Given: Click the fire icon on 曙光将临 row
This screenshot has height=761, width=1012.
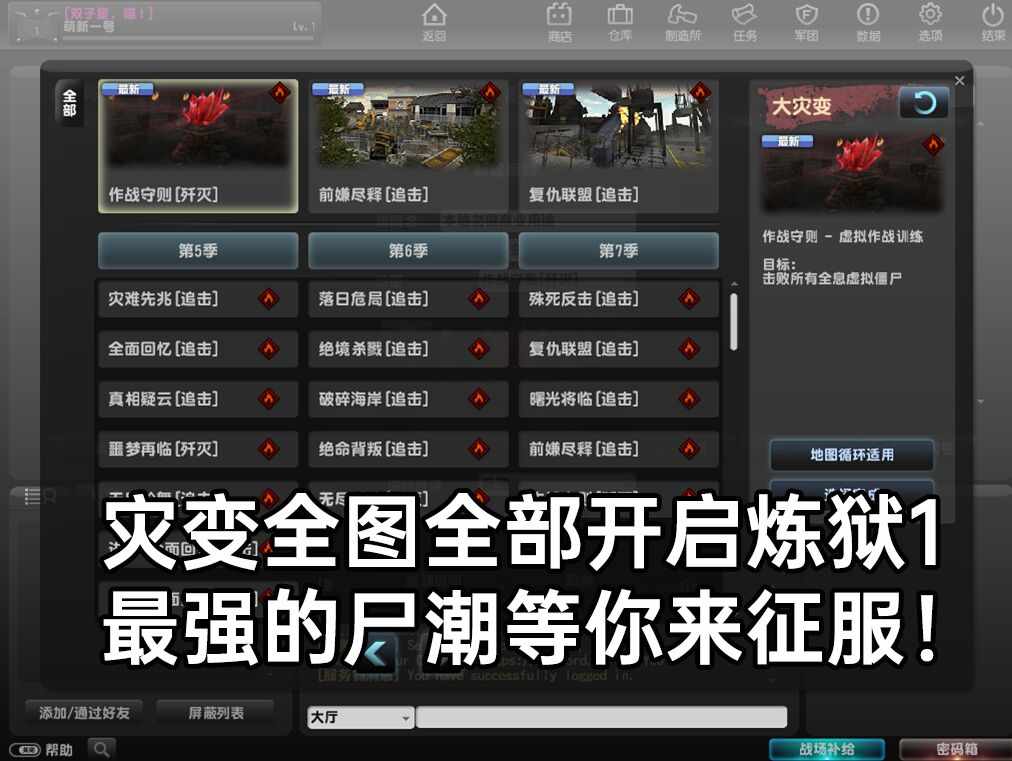Looking at the screenshot, I should (689, 399).
